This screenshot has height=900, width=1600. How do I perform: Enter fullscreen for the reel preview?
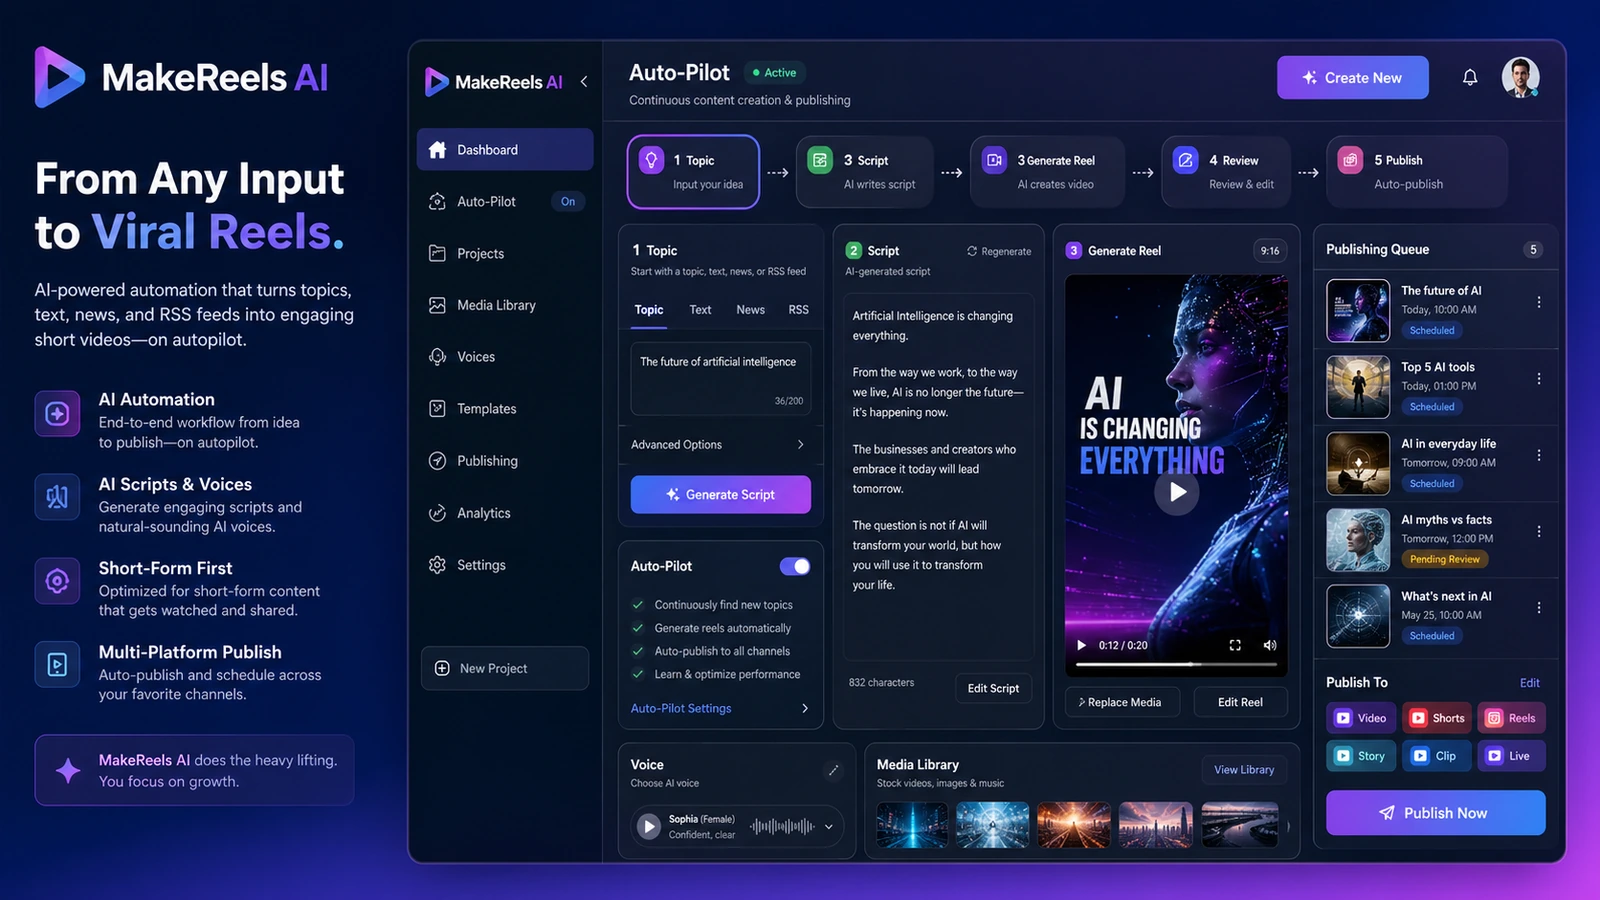pos(1235,645)
